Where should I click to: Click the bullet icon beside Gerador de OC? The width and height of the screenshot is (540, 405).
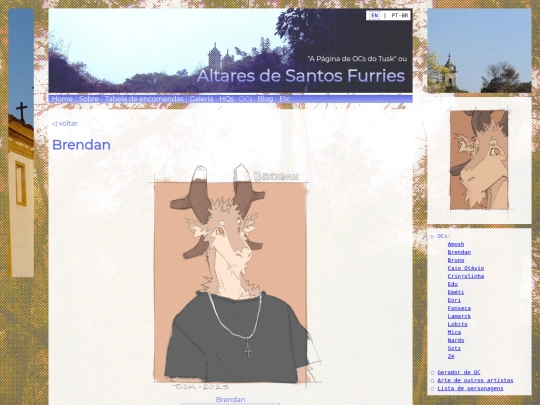coord(433,373)
